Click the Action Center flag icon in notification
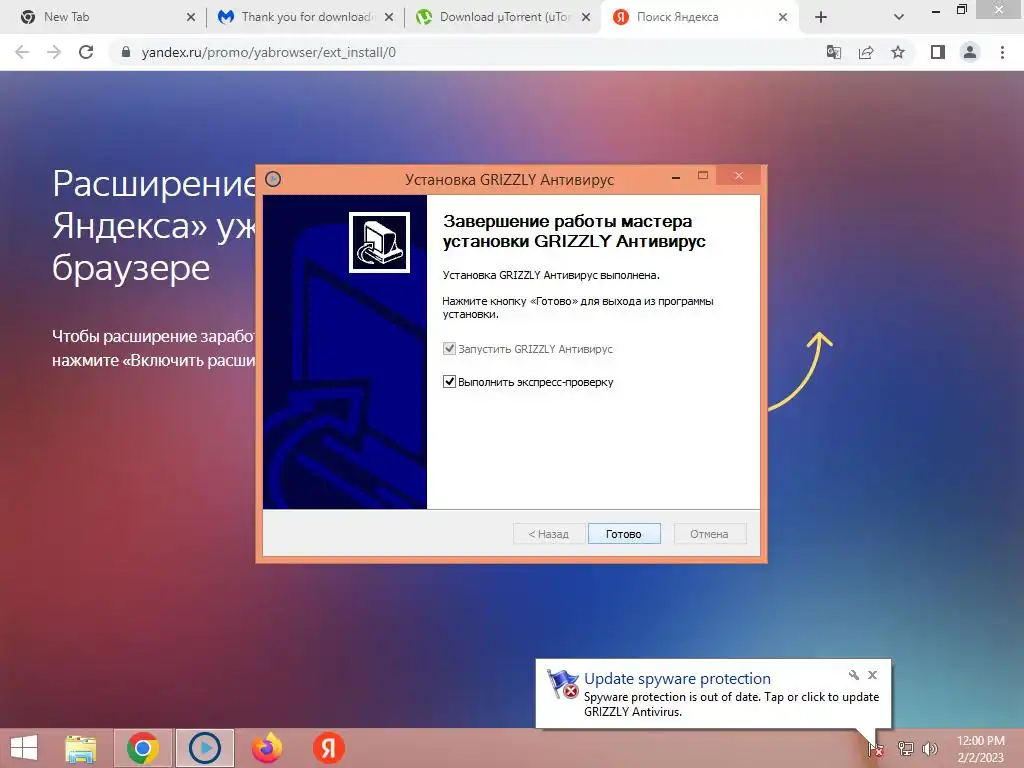Viewport: 1024px width, 768px height. click(562, 684)
